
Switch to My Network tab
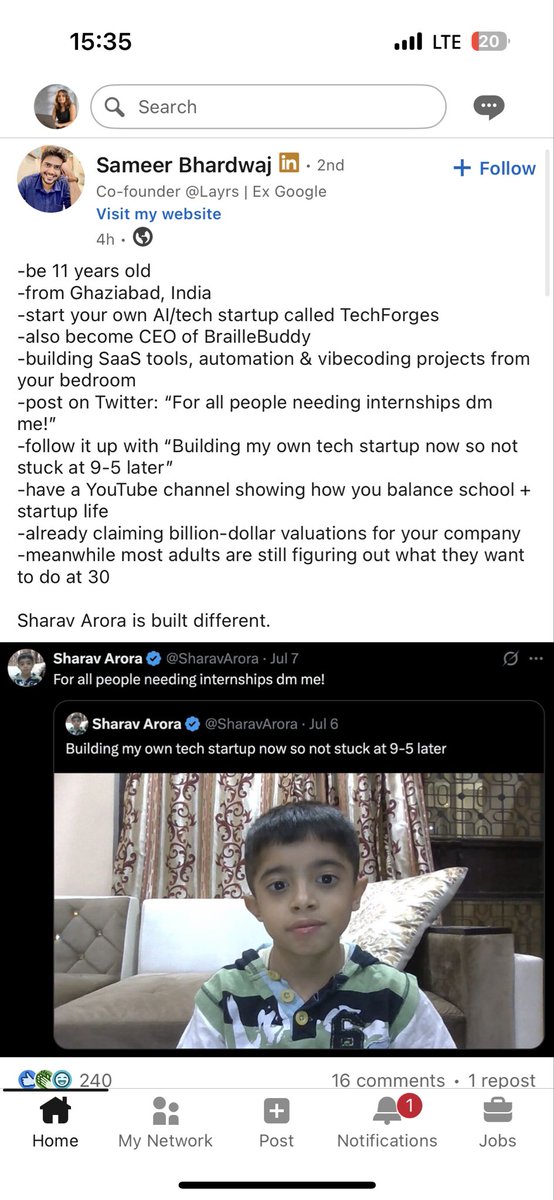(165, 1123)
